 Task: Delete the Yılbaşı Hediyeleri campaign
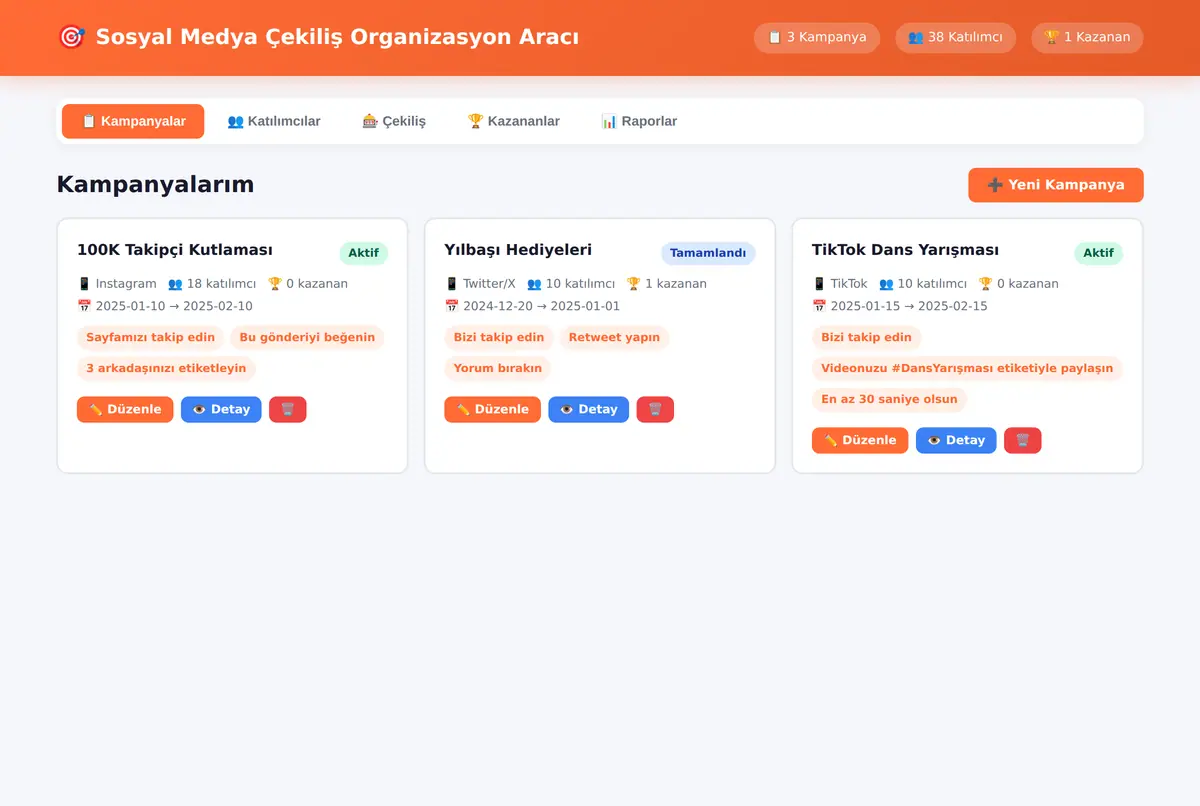pos(655,409)
